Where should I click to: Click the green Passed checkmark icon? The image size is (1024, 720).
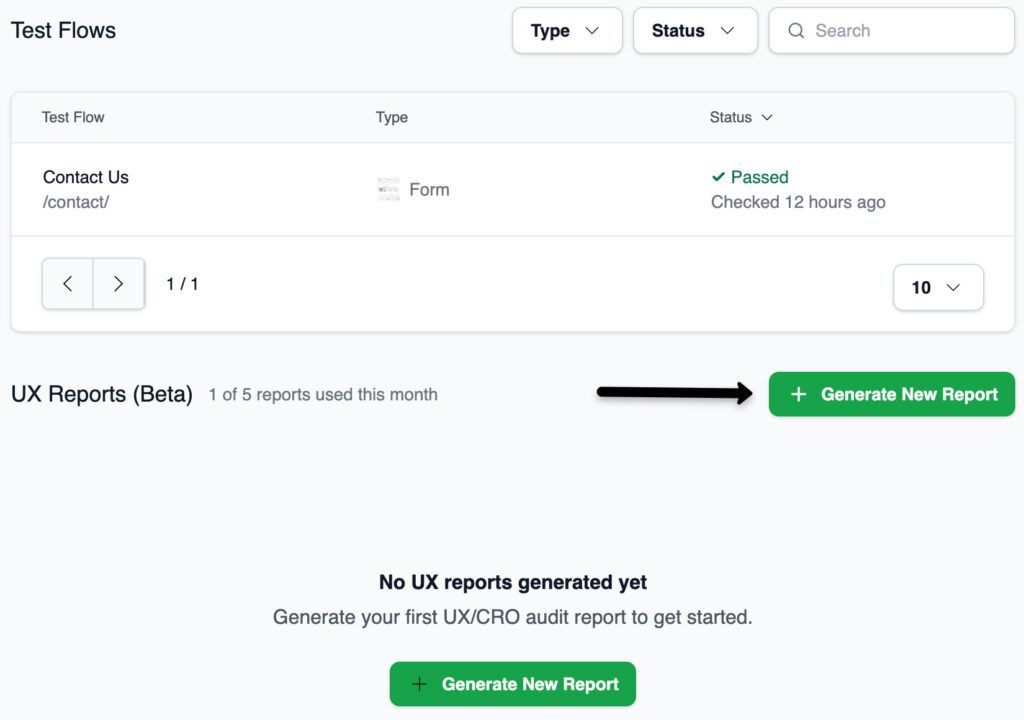(718, 177)
